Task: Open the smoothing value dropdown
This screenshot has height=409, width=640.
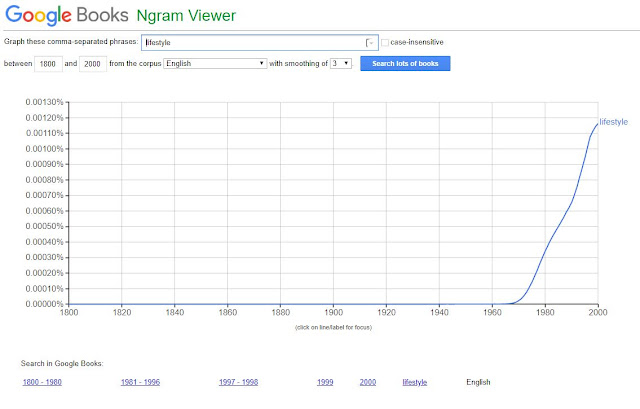Action: (341, 63)
